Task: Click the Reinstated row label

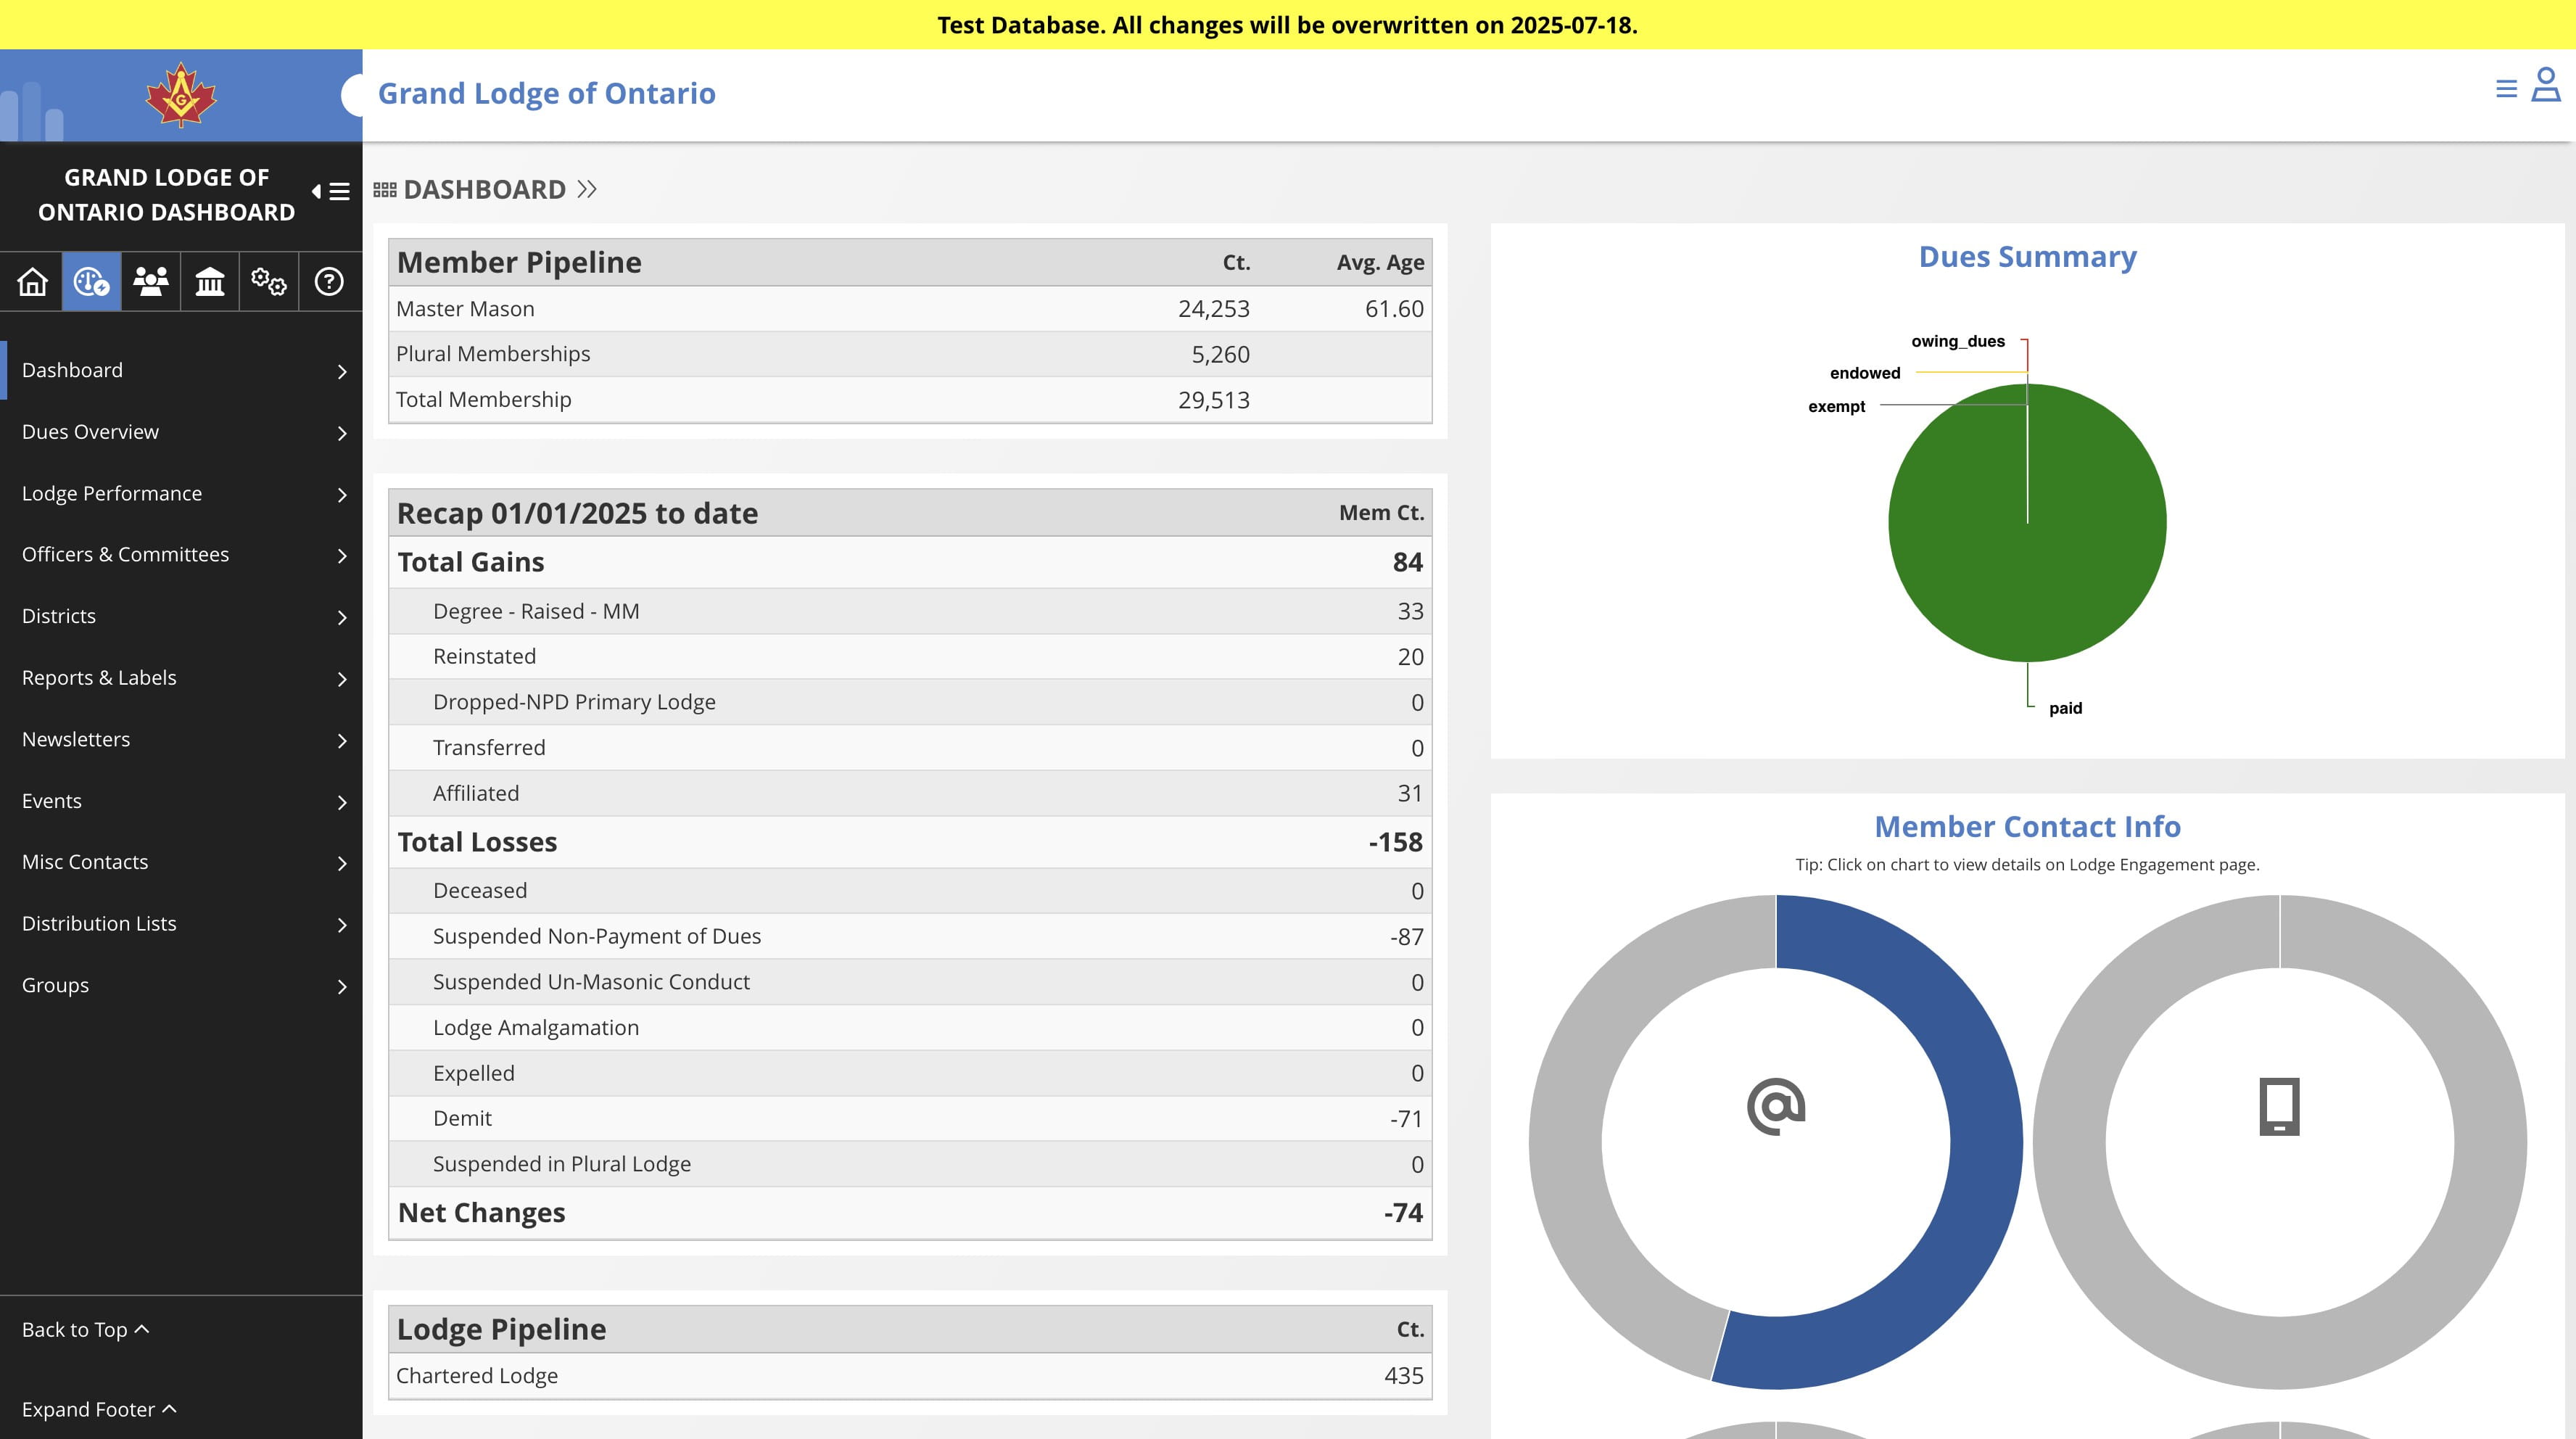Action: (x=484, y=657)
